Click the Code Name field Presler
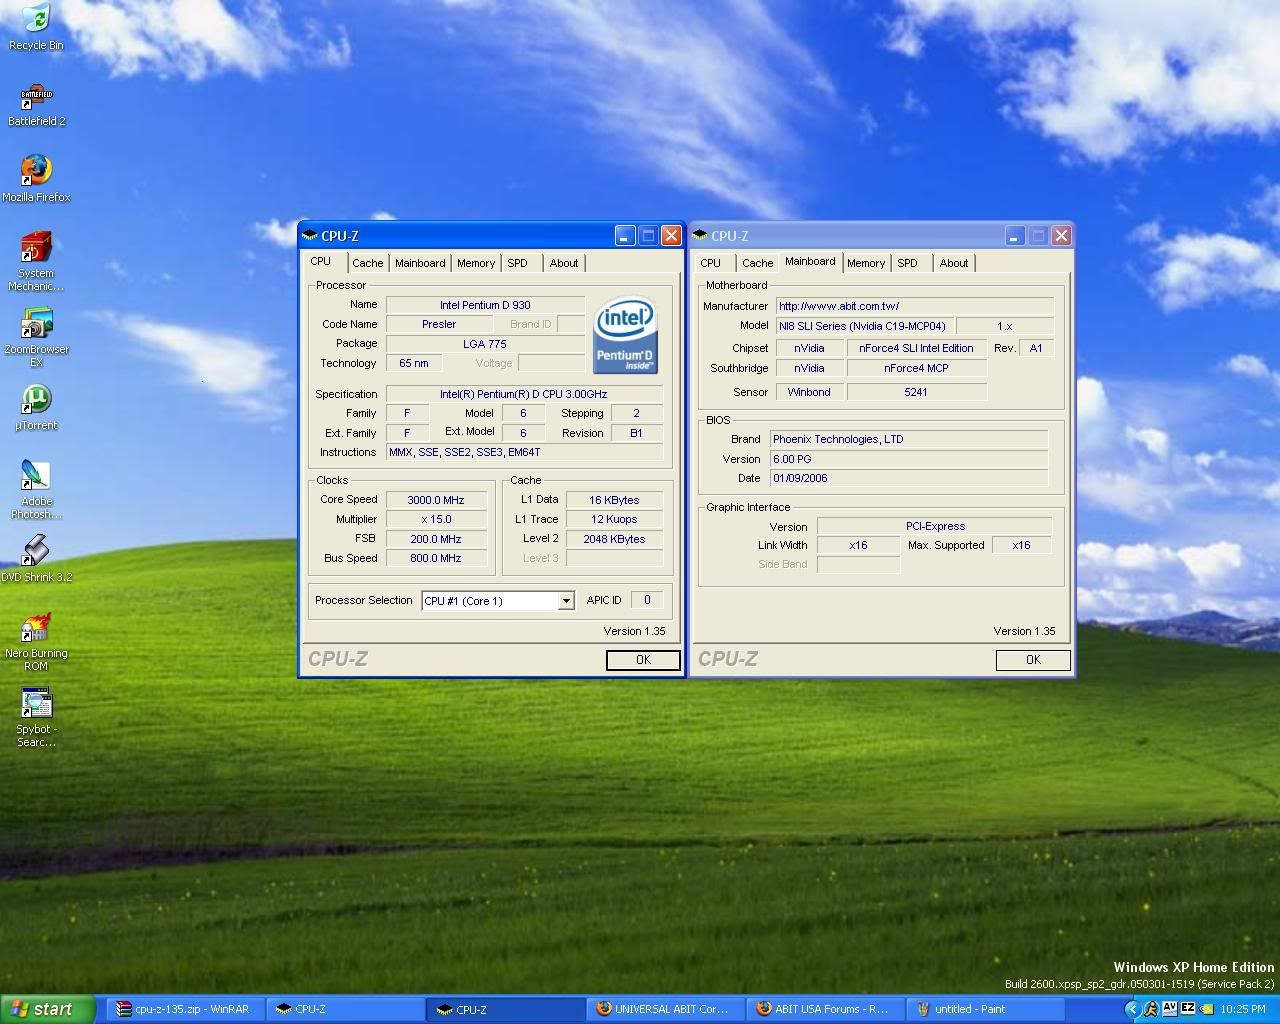Image resolution: width=1280 pixels, height=1024 pixels. [439, 324]
